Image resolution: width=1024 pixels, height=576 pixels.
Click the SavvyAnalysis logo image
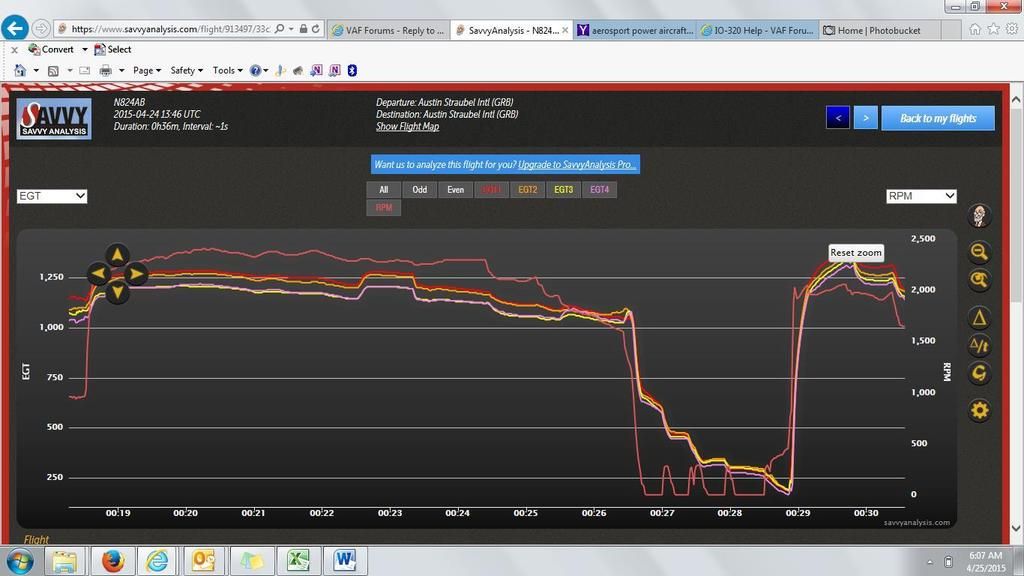pos(55,118)
